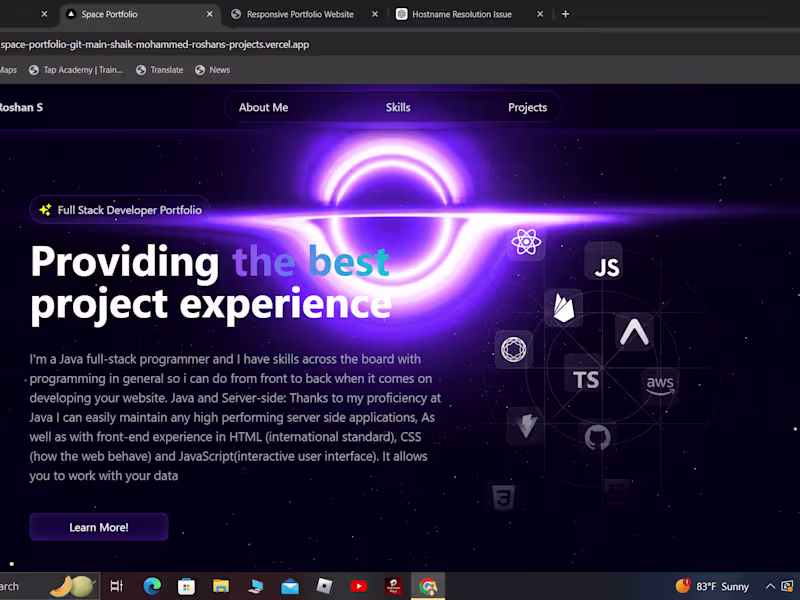Image resolution: width=800 pixels, height=600 pixels.
Task: Click the News bookmark shortcut
Action: coord(212,69)
